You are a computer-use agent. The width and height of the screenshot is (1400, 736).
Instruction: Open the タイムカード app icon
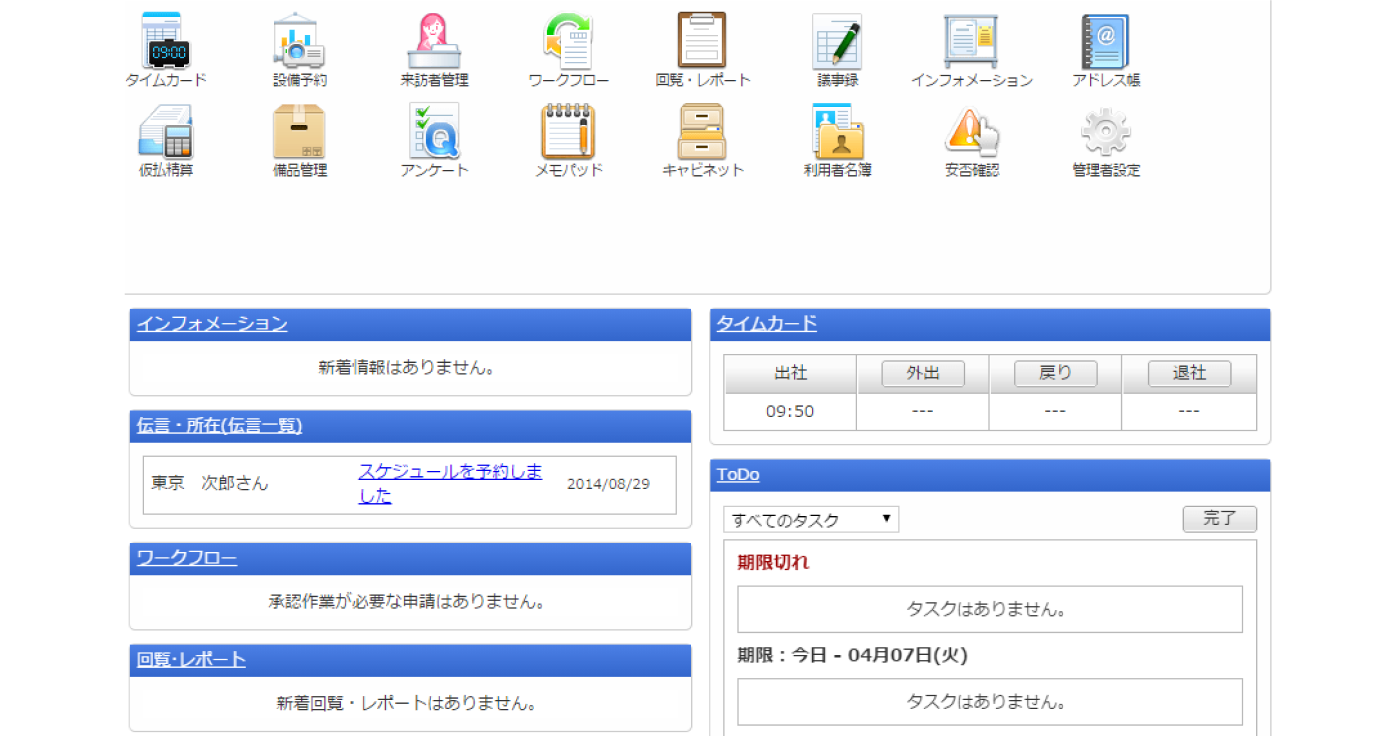(x=165, y=41)
